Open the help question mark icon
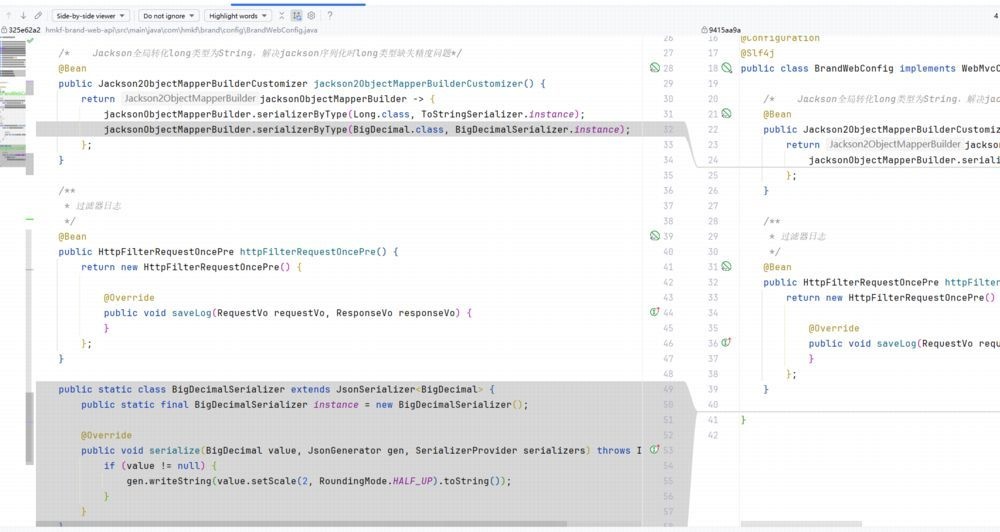1000x532 pixels. coord(330,15)
